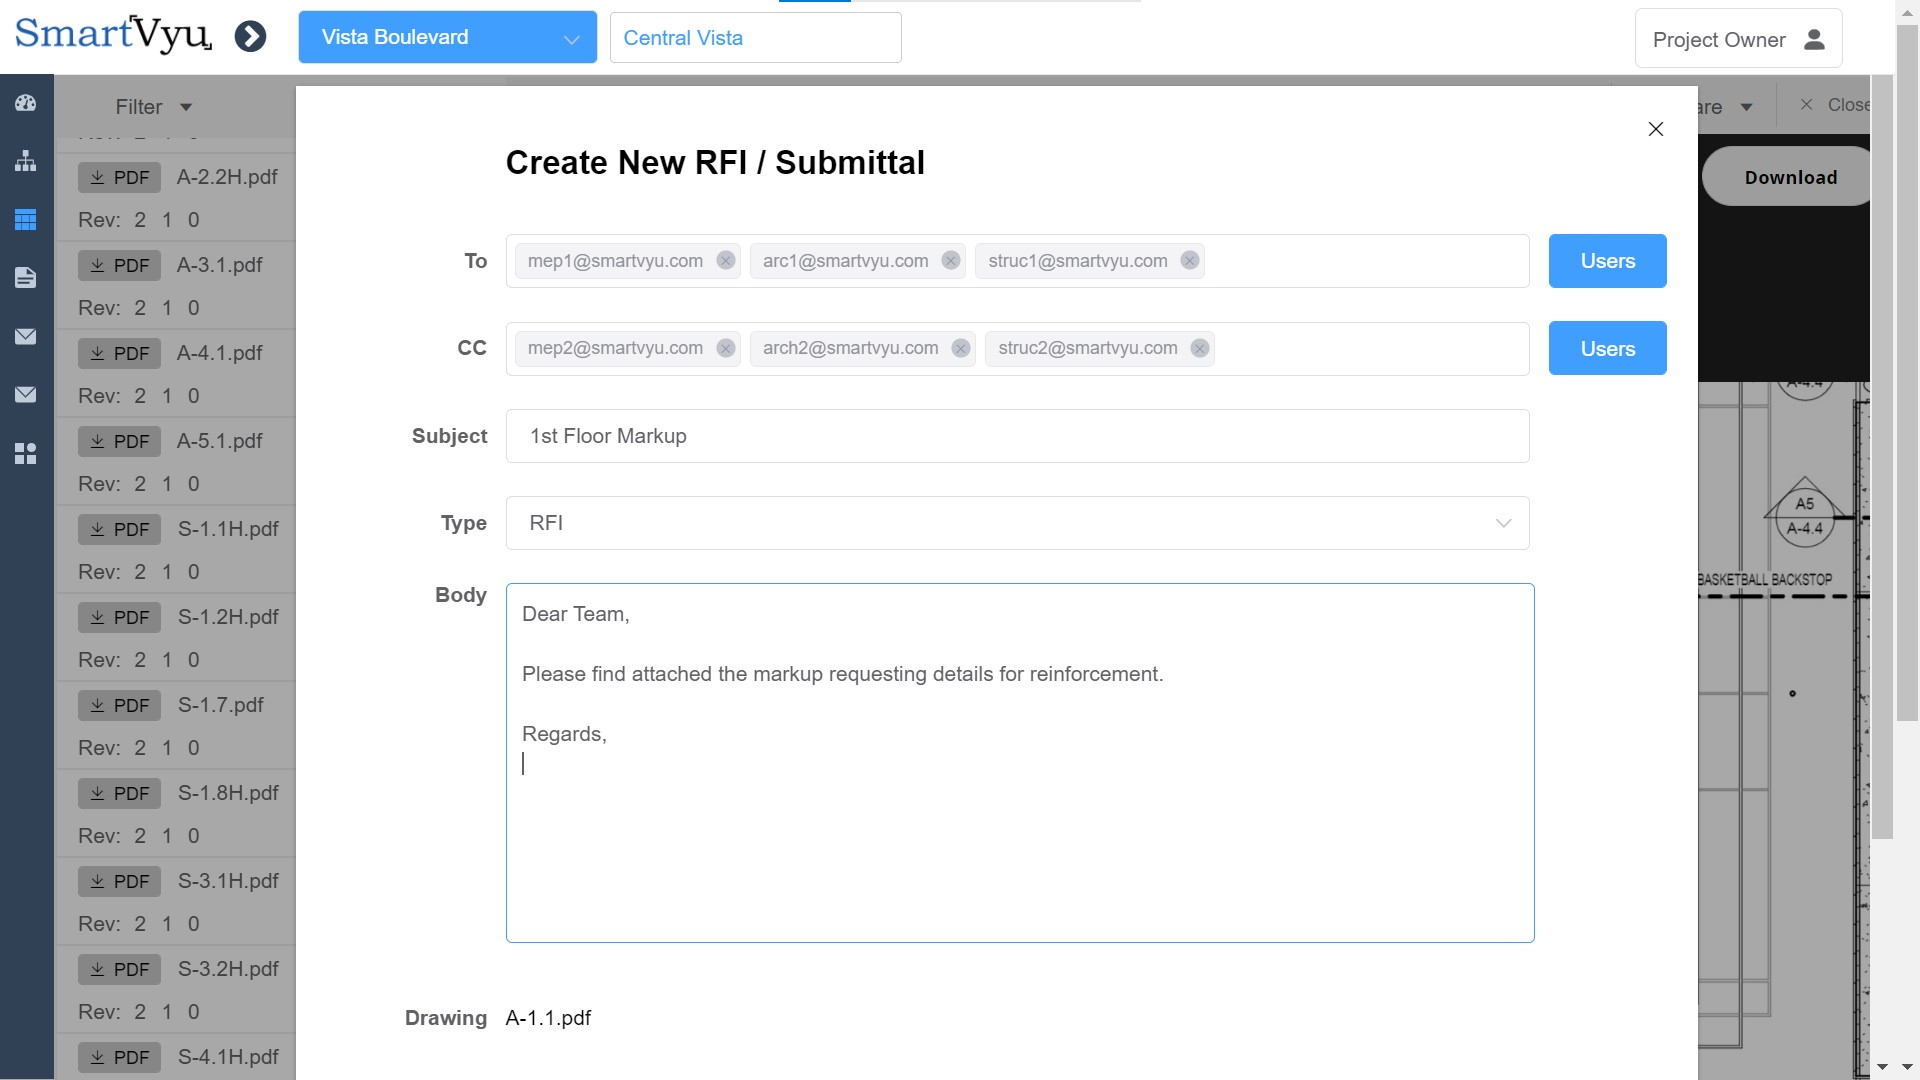Open the apps tiles icon in sidebar
The image size is (1920, 1080).
pos(26,453)
